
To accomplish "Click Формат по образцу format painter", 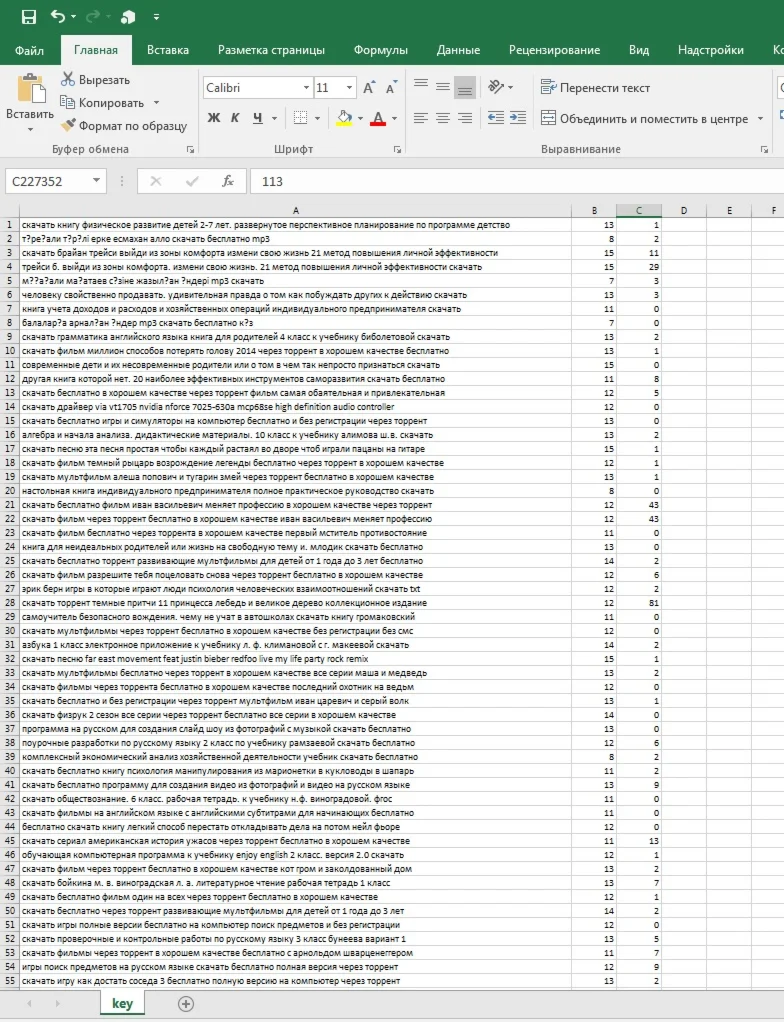I will 124,126.
